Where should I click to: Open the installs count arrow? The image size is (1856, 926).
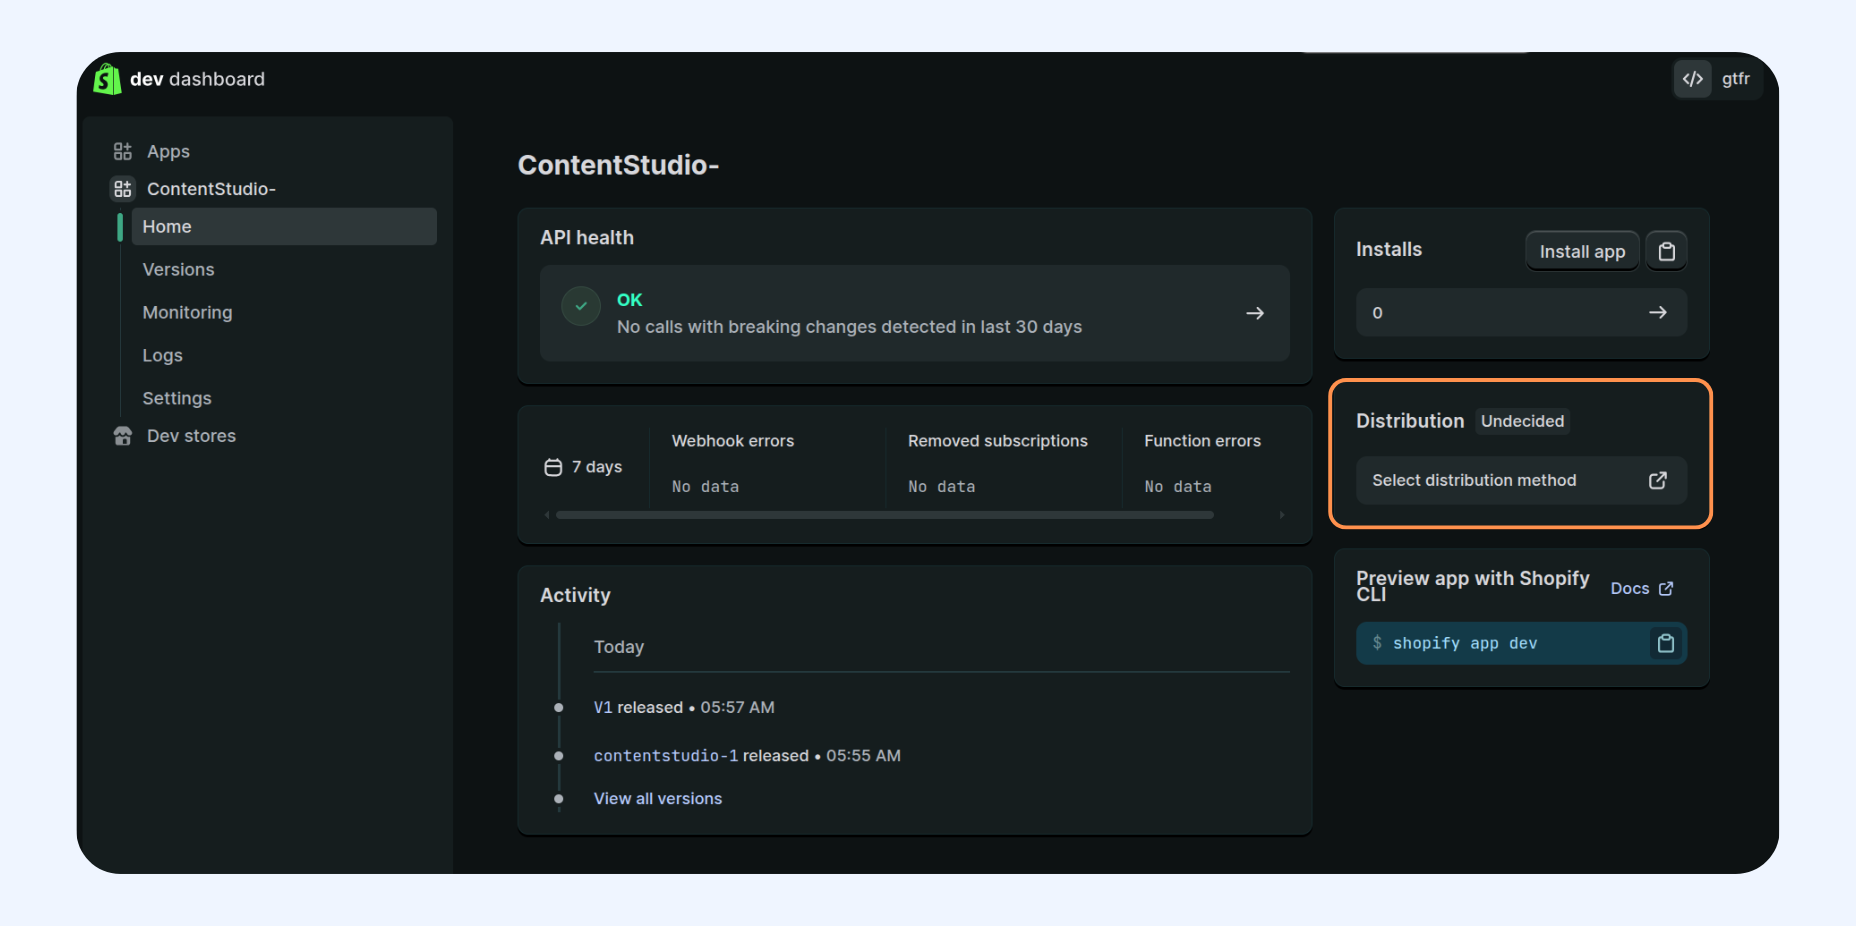1657,313
